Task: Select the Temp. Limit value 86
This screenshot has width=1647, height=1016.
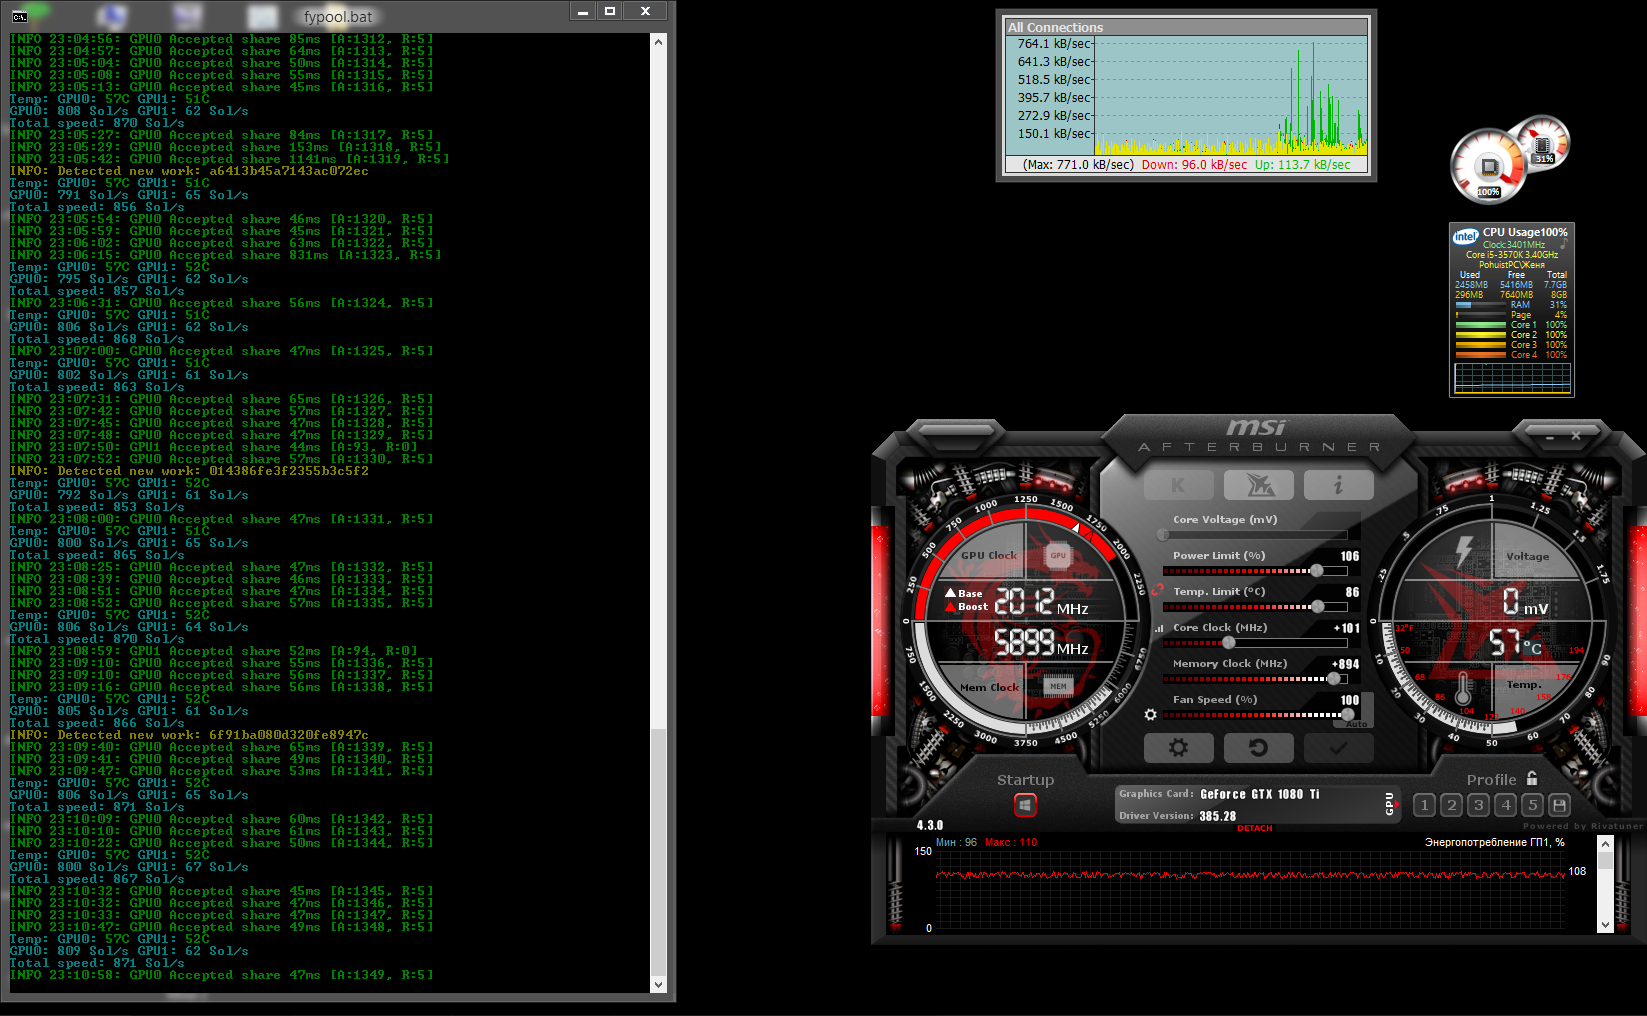Action: (1352, 592)
